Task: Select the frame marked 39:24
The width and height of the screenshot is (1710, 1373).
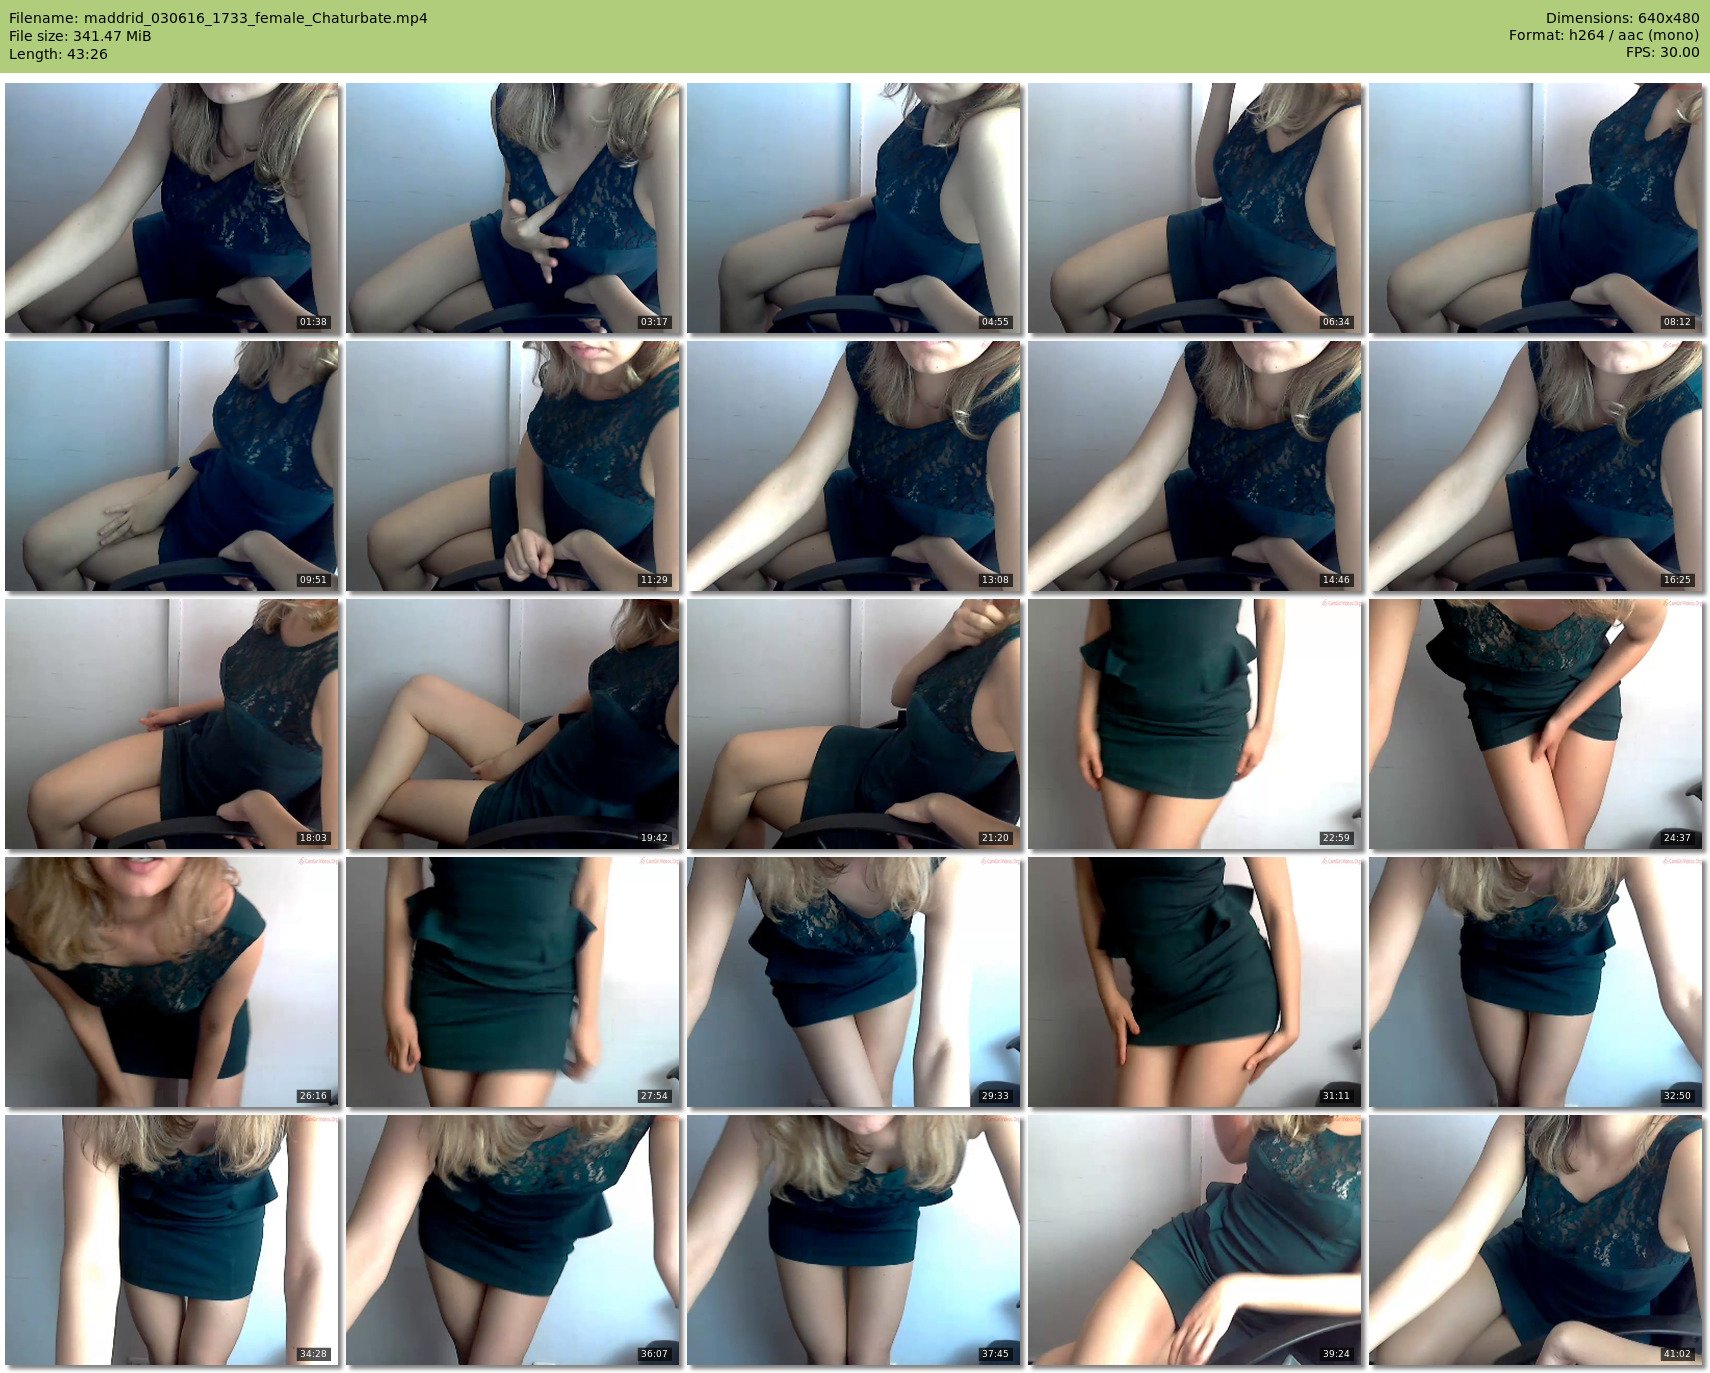Action: pos(1195,1240)
